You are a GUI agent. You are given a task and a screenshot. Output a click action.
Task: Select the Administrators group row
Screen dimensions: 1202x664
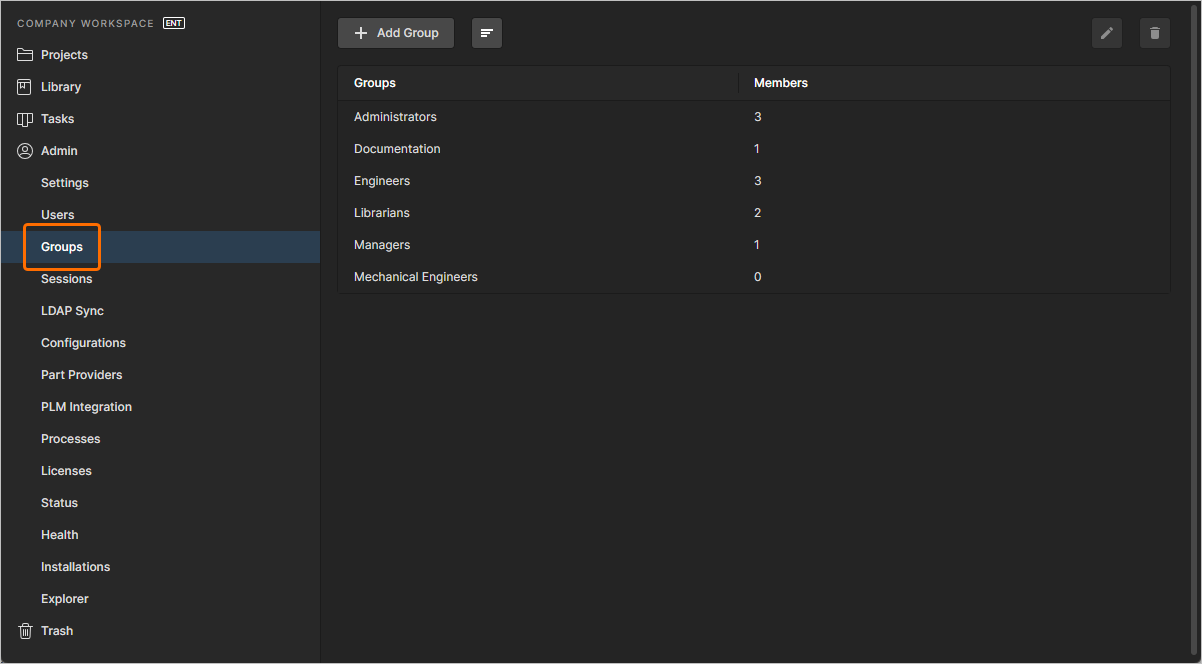[395, 116]
